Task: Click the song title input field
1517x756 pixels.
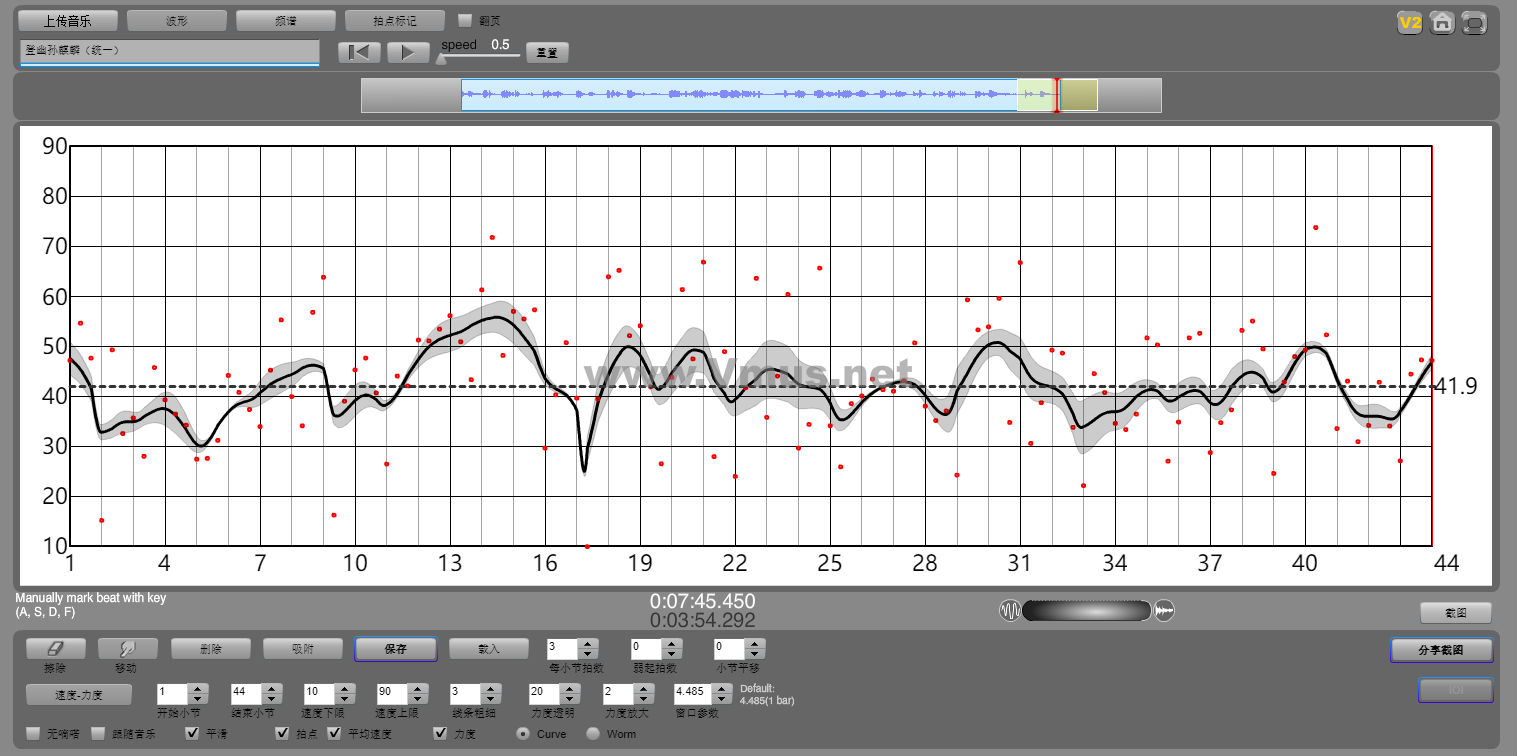Action: (x=169, y=52)
